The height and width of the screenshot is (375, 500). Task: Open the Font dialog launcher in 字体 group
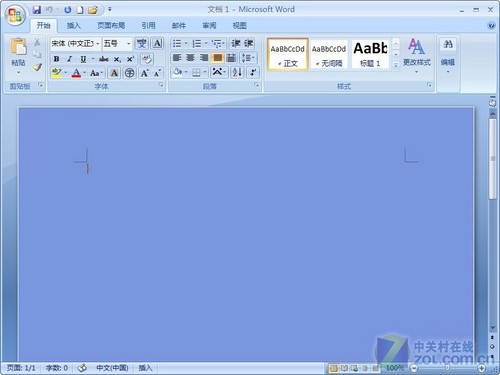161,85
